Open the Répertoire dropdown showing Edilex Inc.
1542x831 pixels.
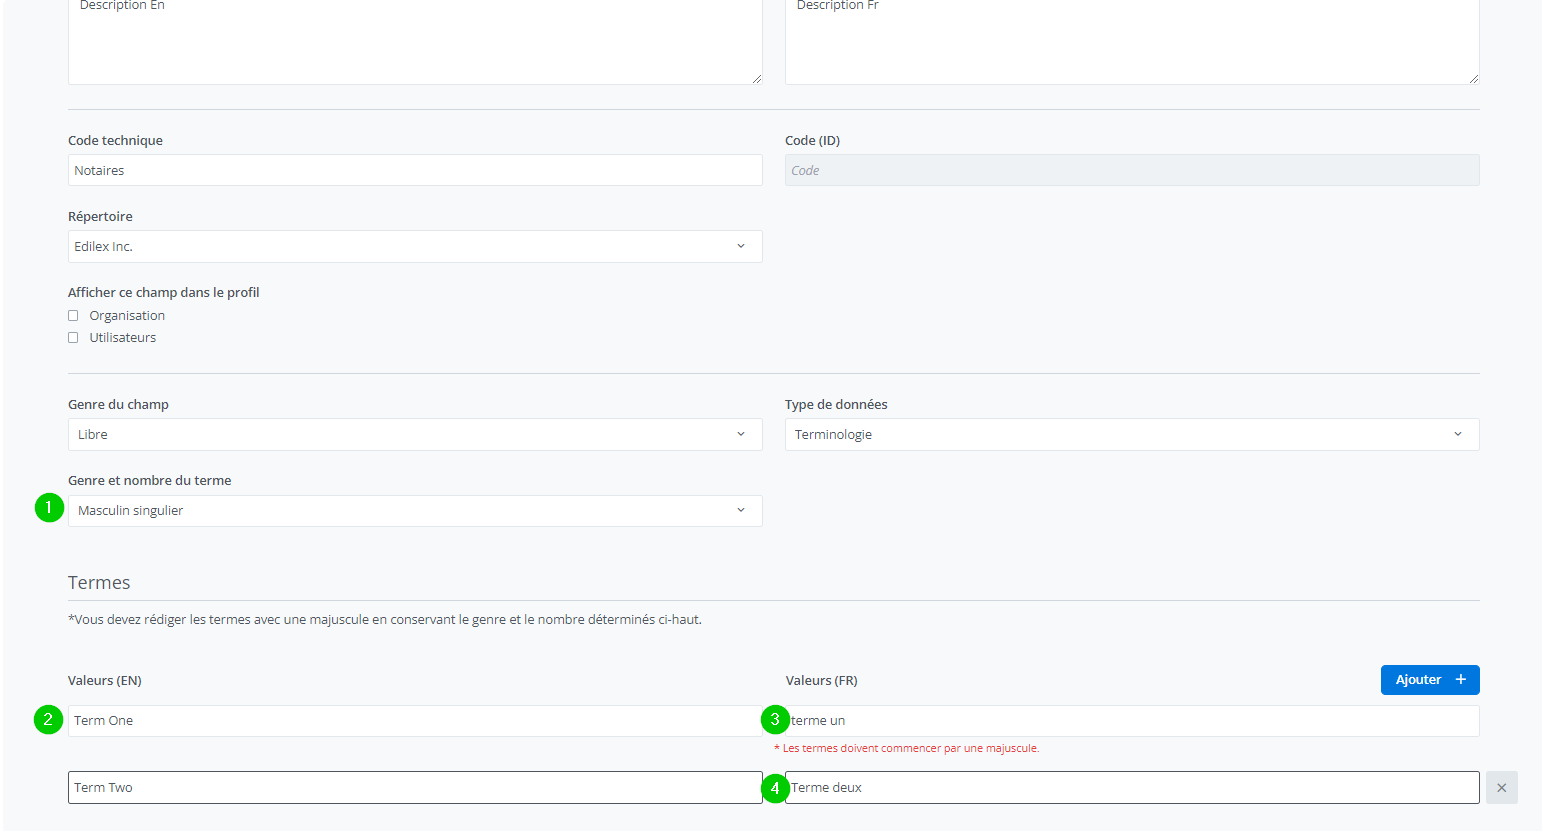click(x=414, y=247)
